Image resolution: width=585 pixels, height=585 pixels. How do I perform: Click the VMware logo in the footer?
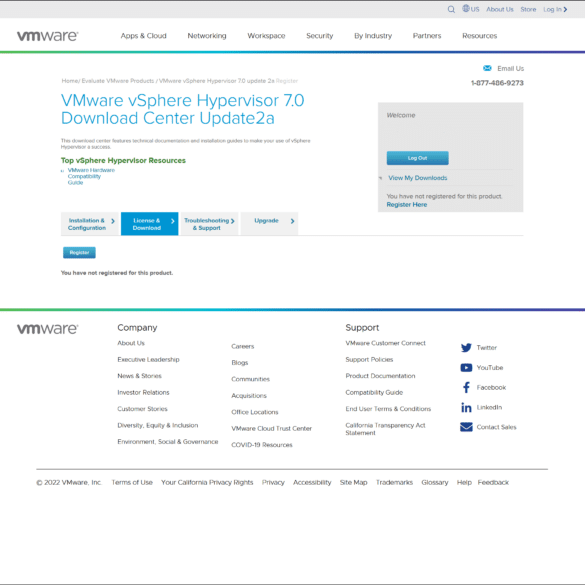click(47, 329)
